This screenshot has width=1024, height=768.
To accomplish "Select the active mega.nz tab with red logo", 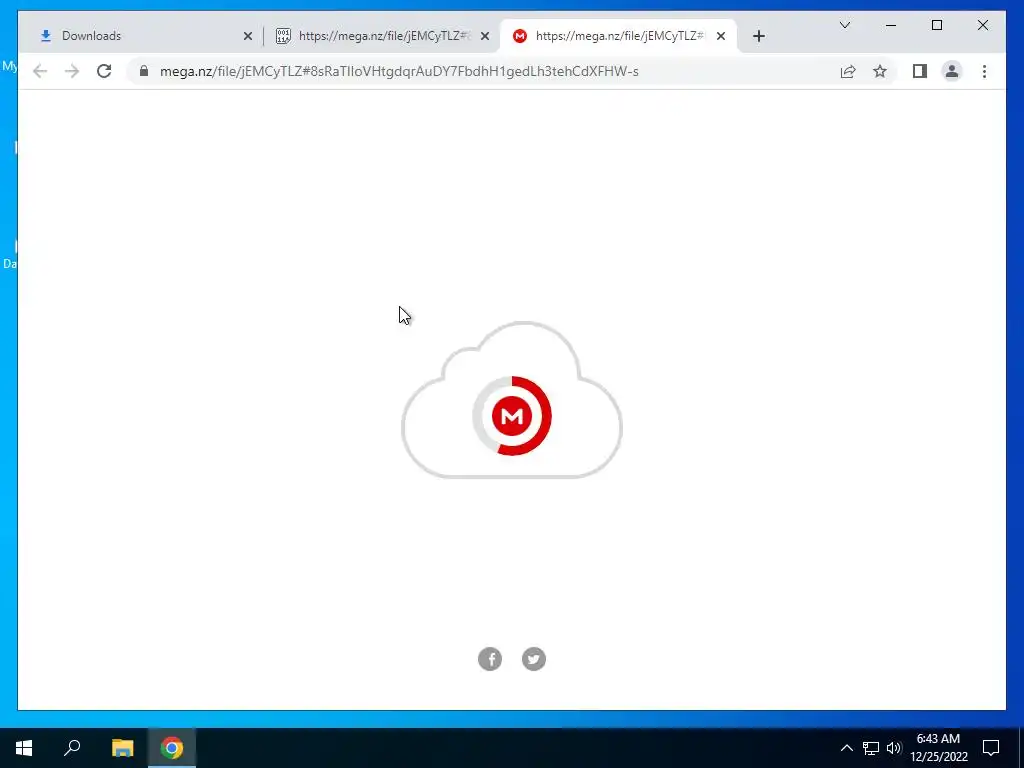I will pos(618,36).
